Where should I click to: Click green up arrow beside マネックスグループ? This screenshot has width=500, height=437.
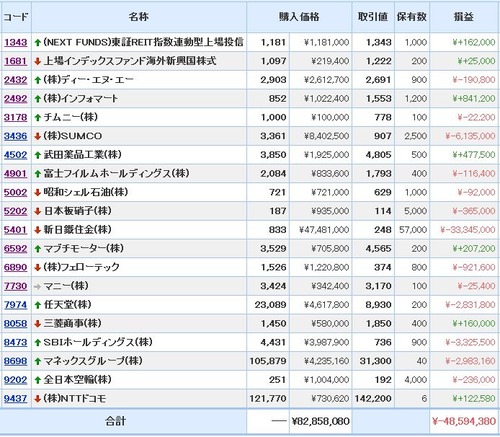click(x=38, y=361)
